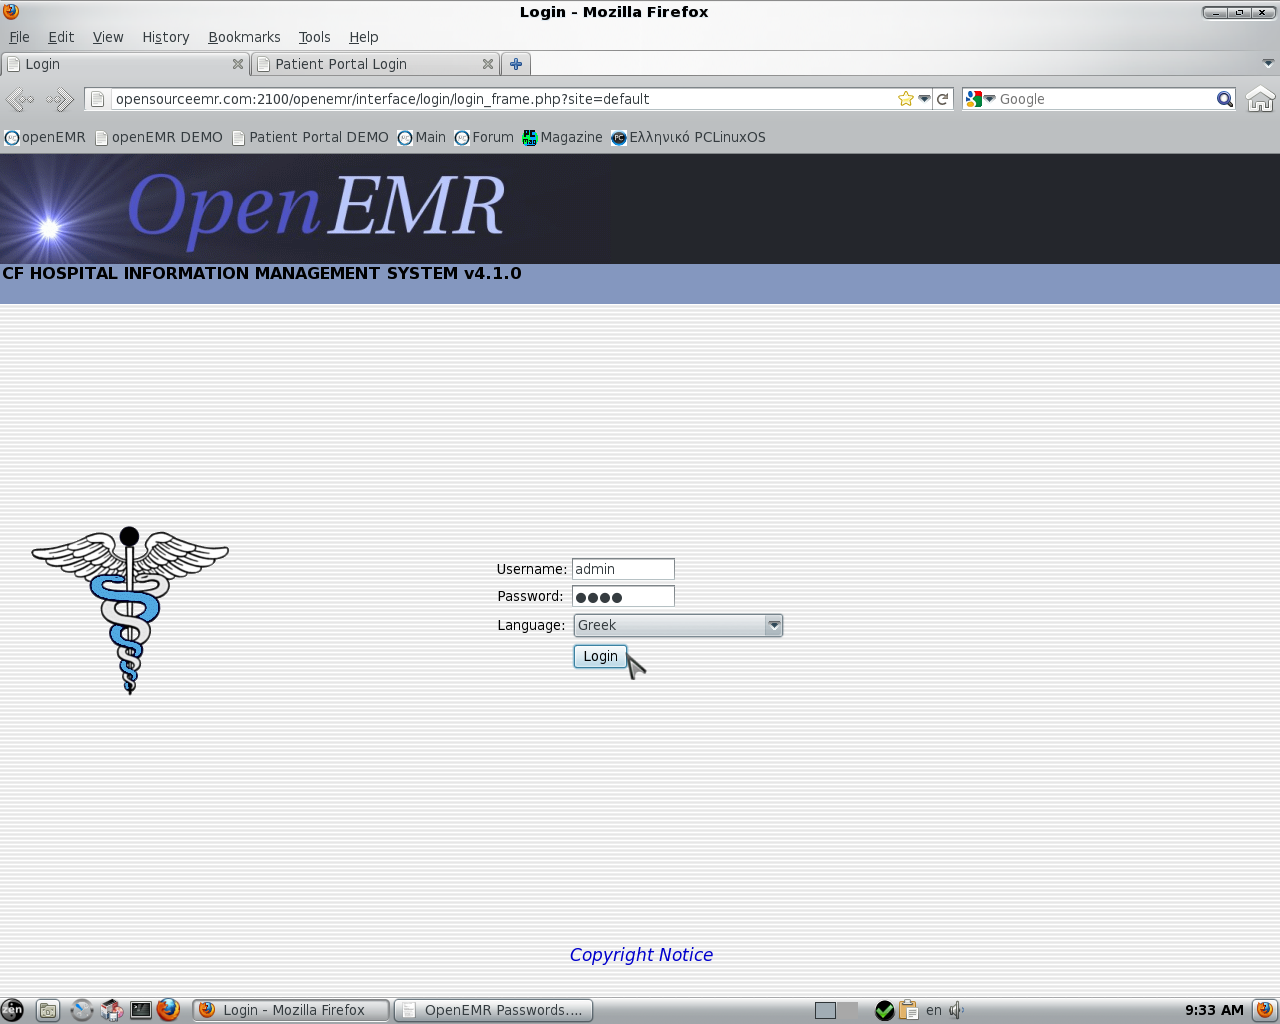Click the page identity icon in address bar
The width and height of the screenshot is (1280, 1024).
pos(97,99)
